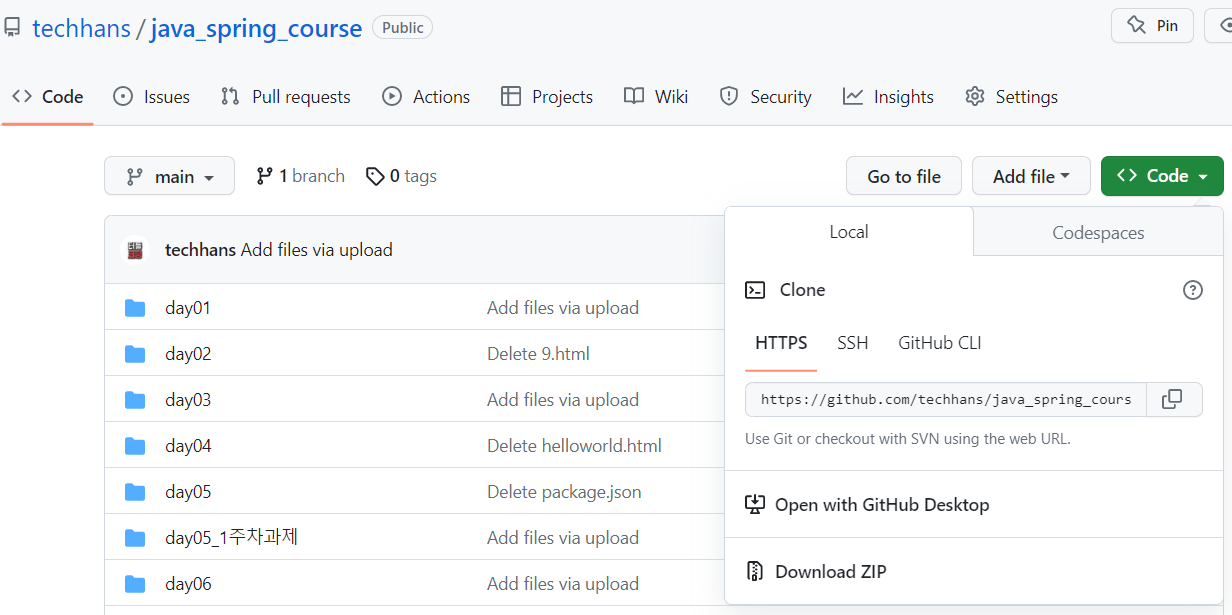Select the Local tab in clone panel
This screenshot has width=1232, height=615.
849,232
